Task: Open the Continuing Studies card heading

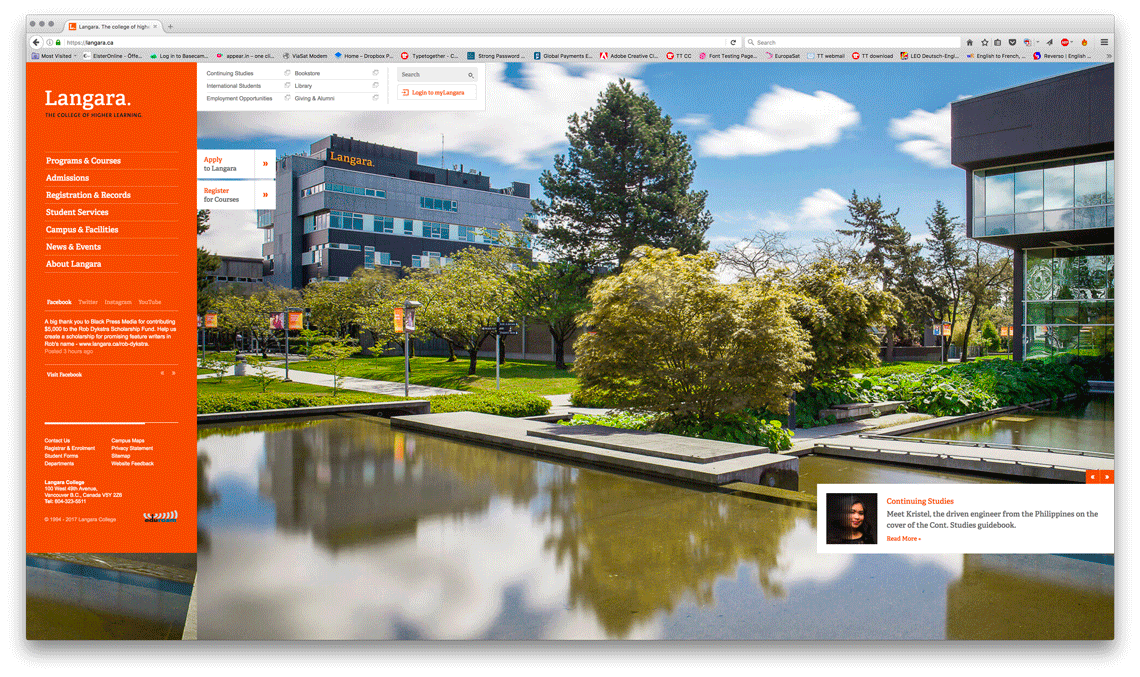Action: (920, 501)
